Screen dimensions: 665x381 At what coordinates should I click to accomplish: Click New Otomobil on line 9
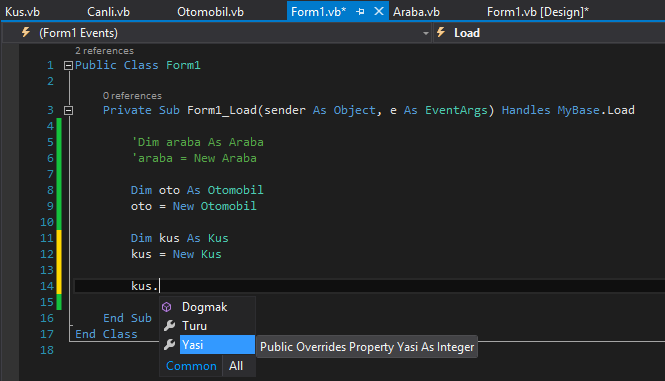(215, 206)
